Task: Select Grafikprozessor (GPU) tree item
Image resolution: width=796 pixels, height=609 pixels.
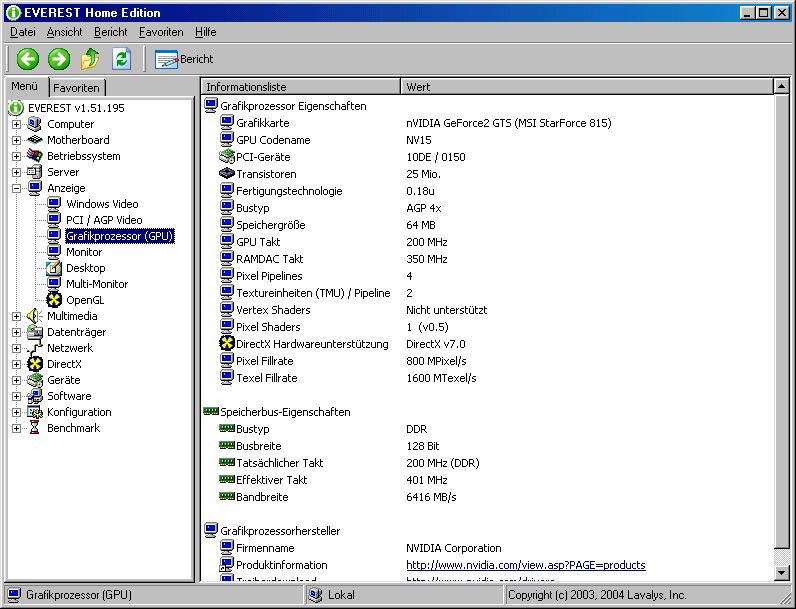Action: point(120,236)
